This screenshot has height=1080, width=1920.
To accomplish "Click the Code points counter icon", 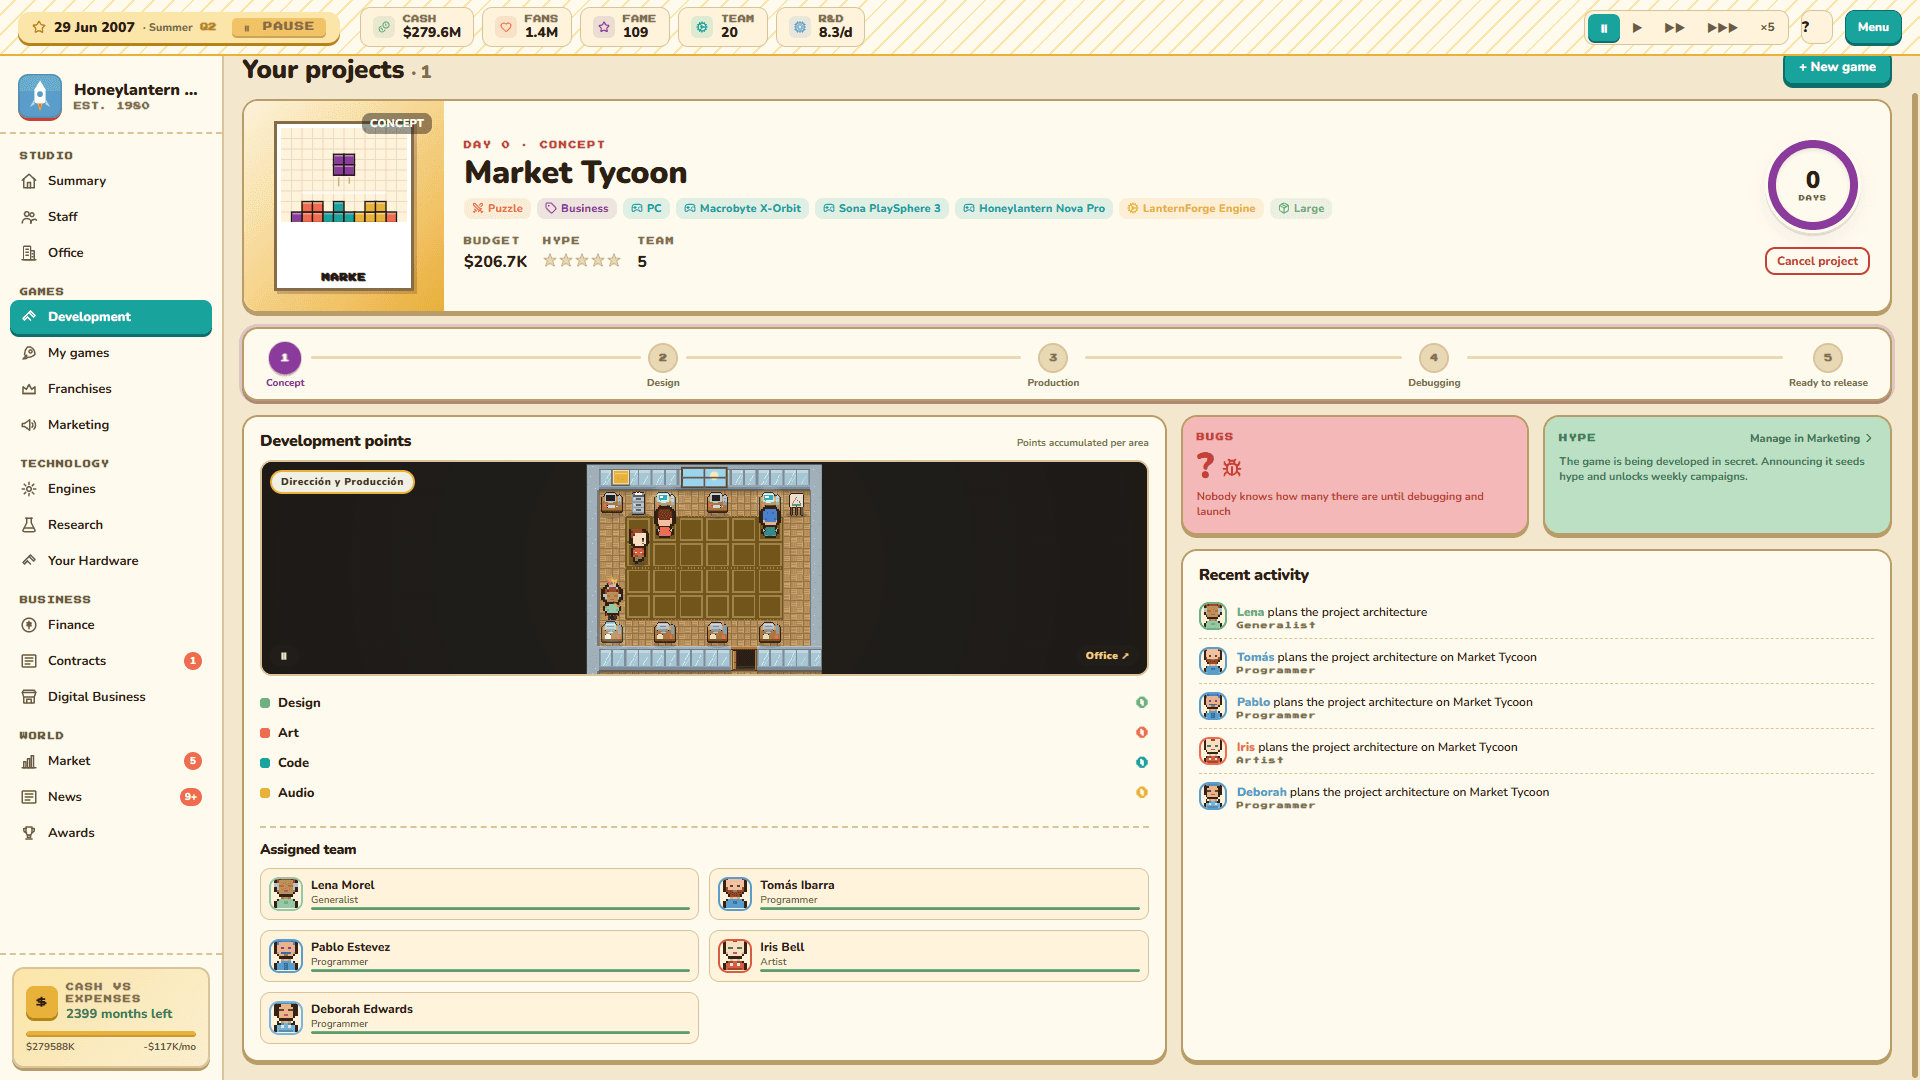I will coord(1141,763).
